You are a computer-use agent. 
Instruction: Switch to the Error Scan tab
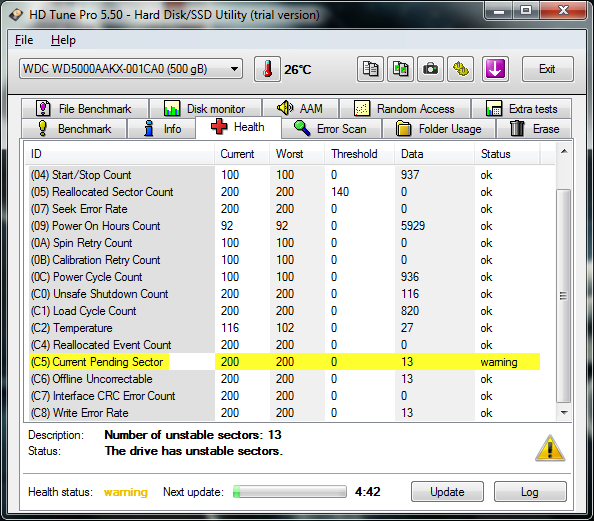tap(331, 129)
